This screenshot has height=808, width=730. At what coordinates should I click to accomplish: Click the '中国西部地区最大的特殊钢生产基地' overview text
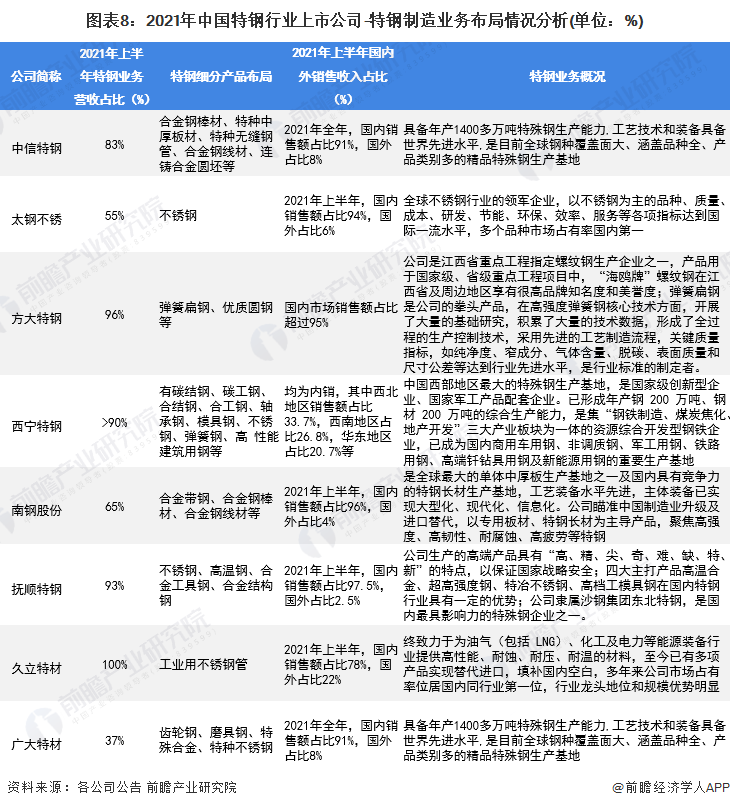(565, 423)
